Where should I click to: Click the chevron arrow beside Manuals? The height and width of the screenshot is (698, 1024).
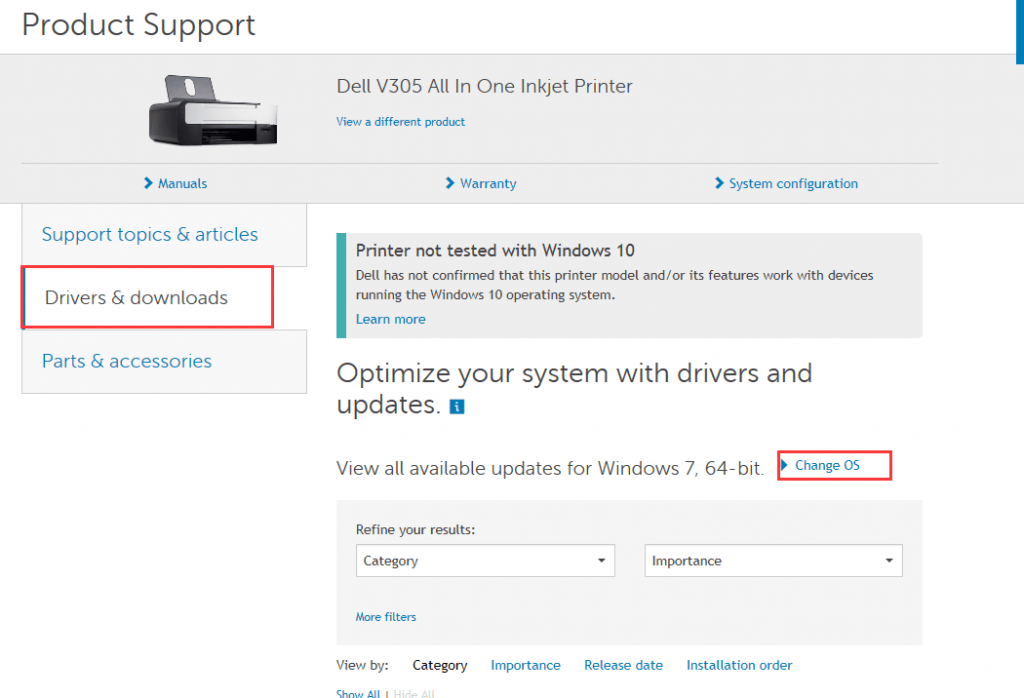click(x=148, y=183)
